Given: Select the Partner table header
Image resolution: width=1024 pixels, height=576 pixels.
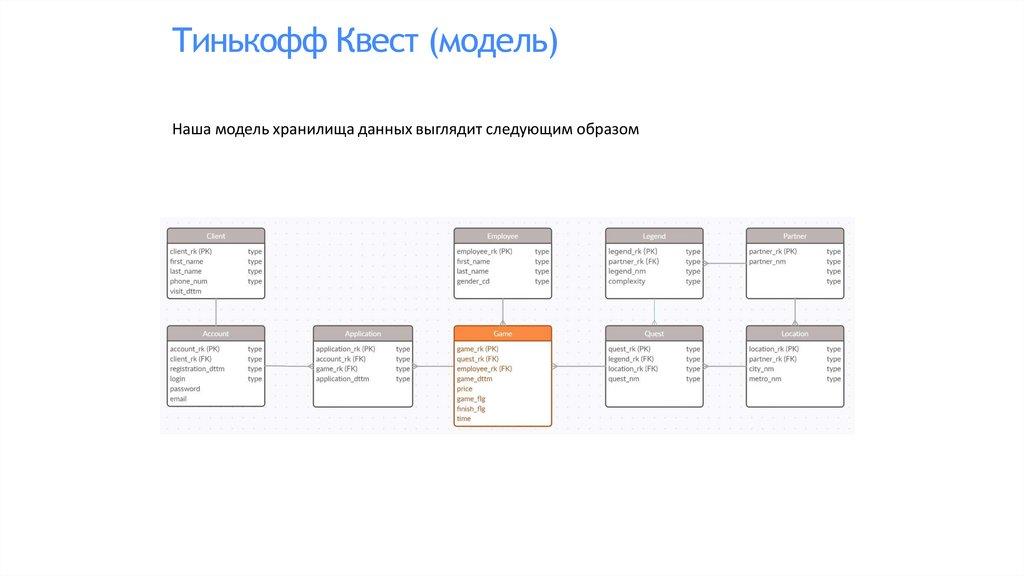Looking at the screenshot, I should (795, 236).
